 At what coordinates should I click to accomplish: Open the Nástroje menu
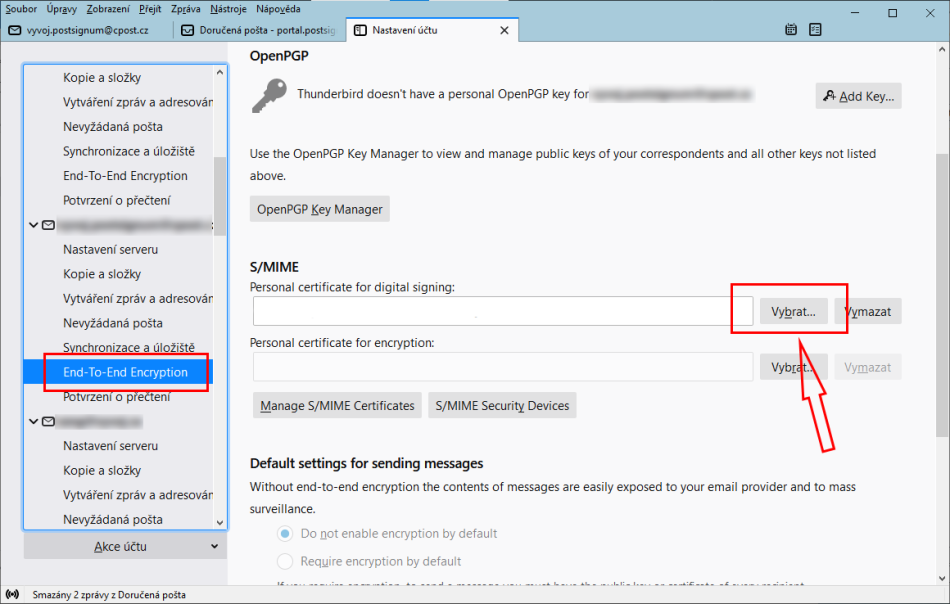[x=228, y=8]
